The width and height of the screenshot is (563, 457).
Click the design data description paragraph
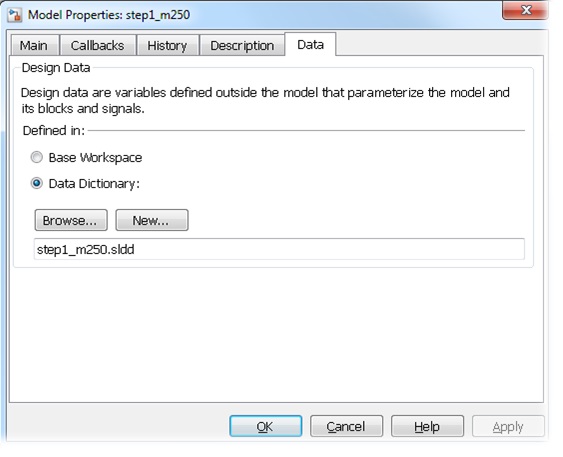[265, 101]
